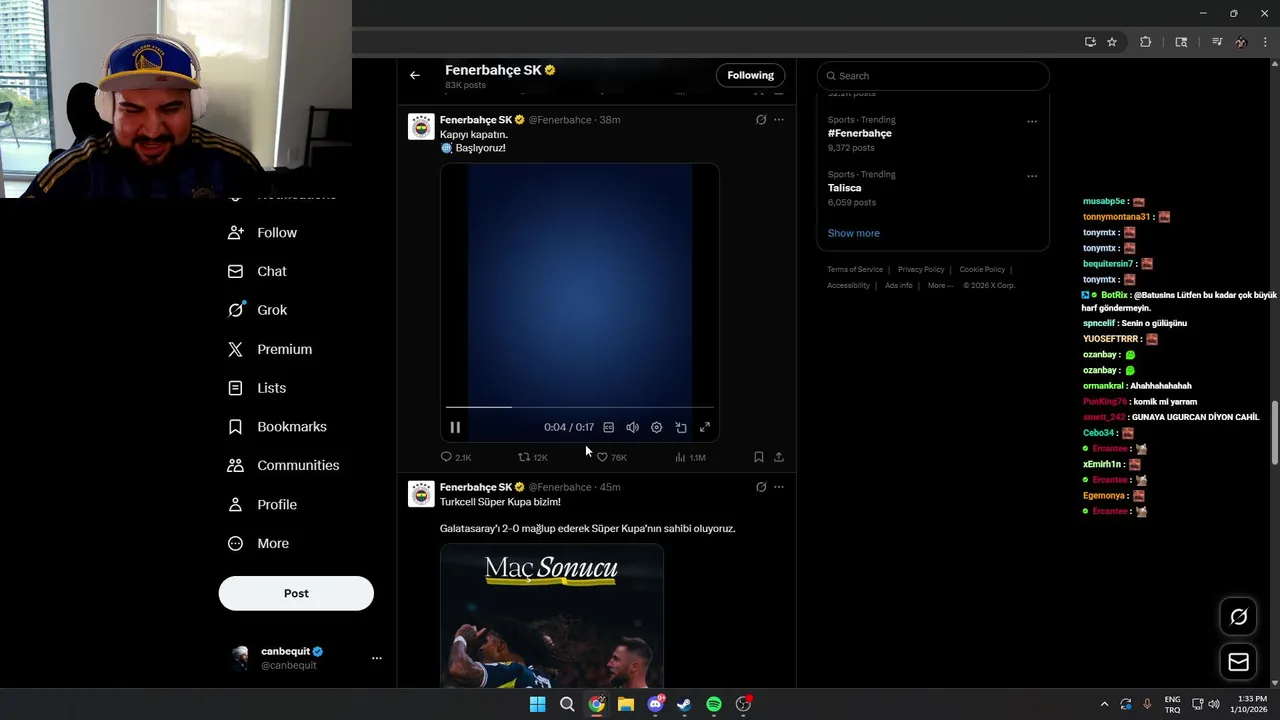View analytics of the 38m tweet (1.1M)
The height and width of the screenshot is (720, 1280).
[690, 457]
